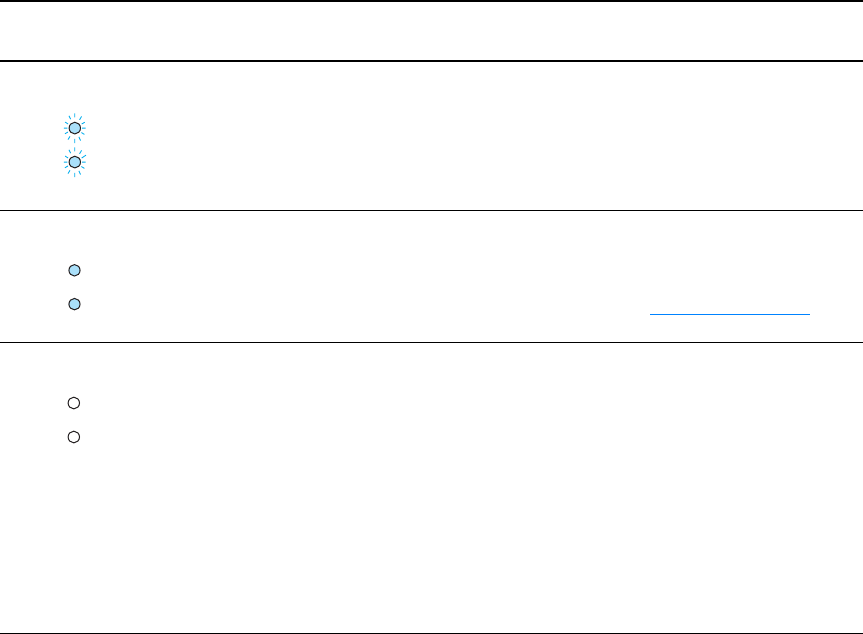Viewport: 863px width, 634px height.
Task: Choose the first steady blue circle
Action: point(73,271)
